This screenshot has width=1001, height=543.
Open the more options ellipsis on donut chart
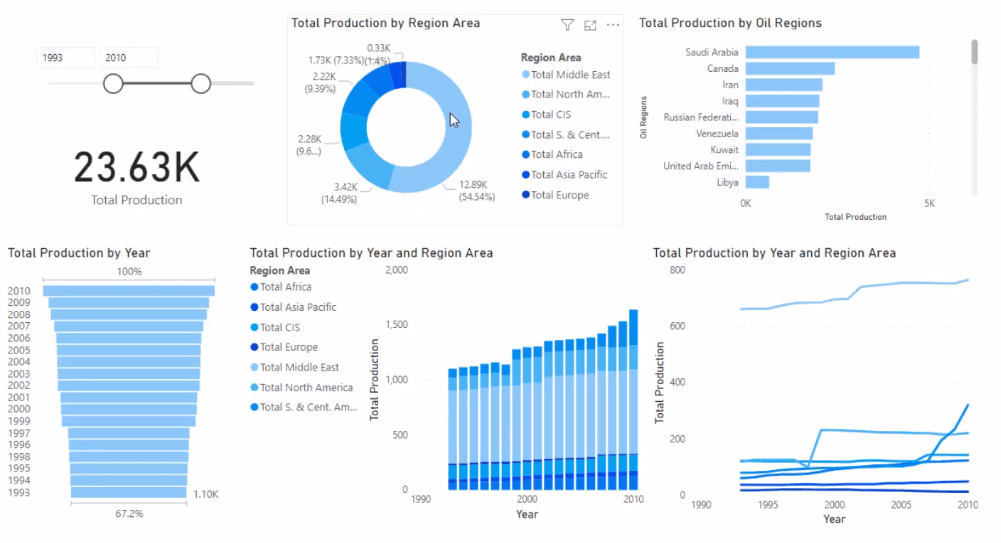613,25
